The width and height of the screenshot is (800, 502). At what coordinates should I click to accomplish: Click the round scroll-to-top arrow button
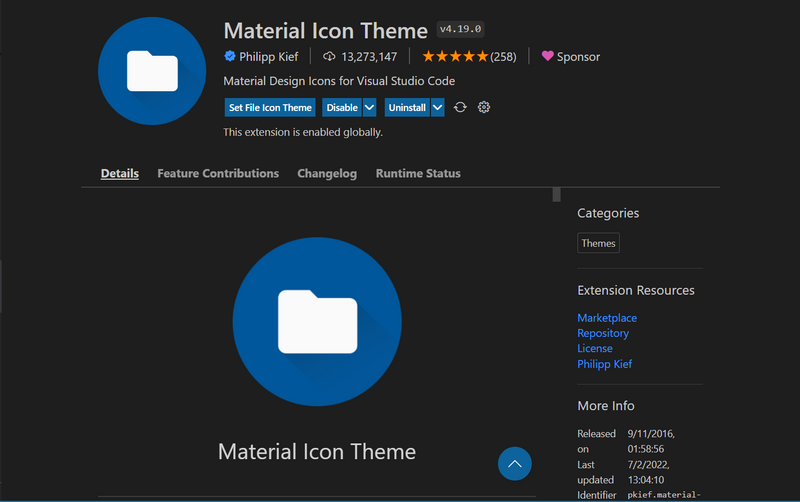pyautogui.click(x=515, y=464)
